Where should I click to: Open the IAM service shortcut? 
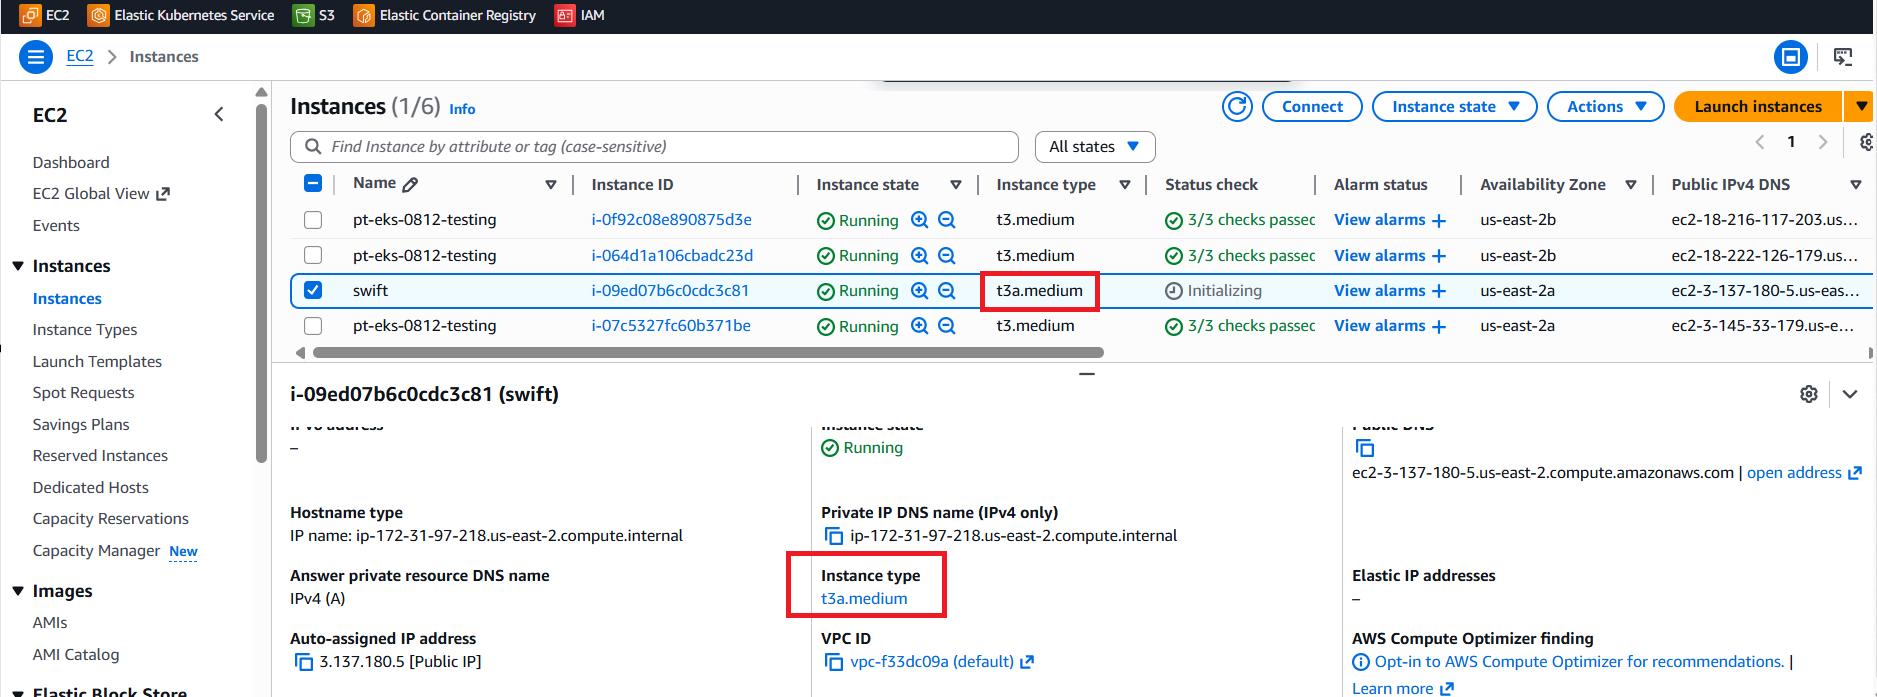[580, 15]
